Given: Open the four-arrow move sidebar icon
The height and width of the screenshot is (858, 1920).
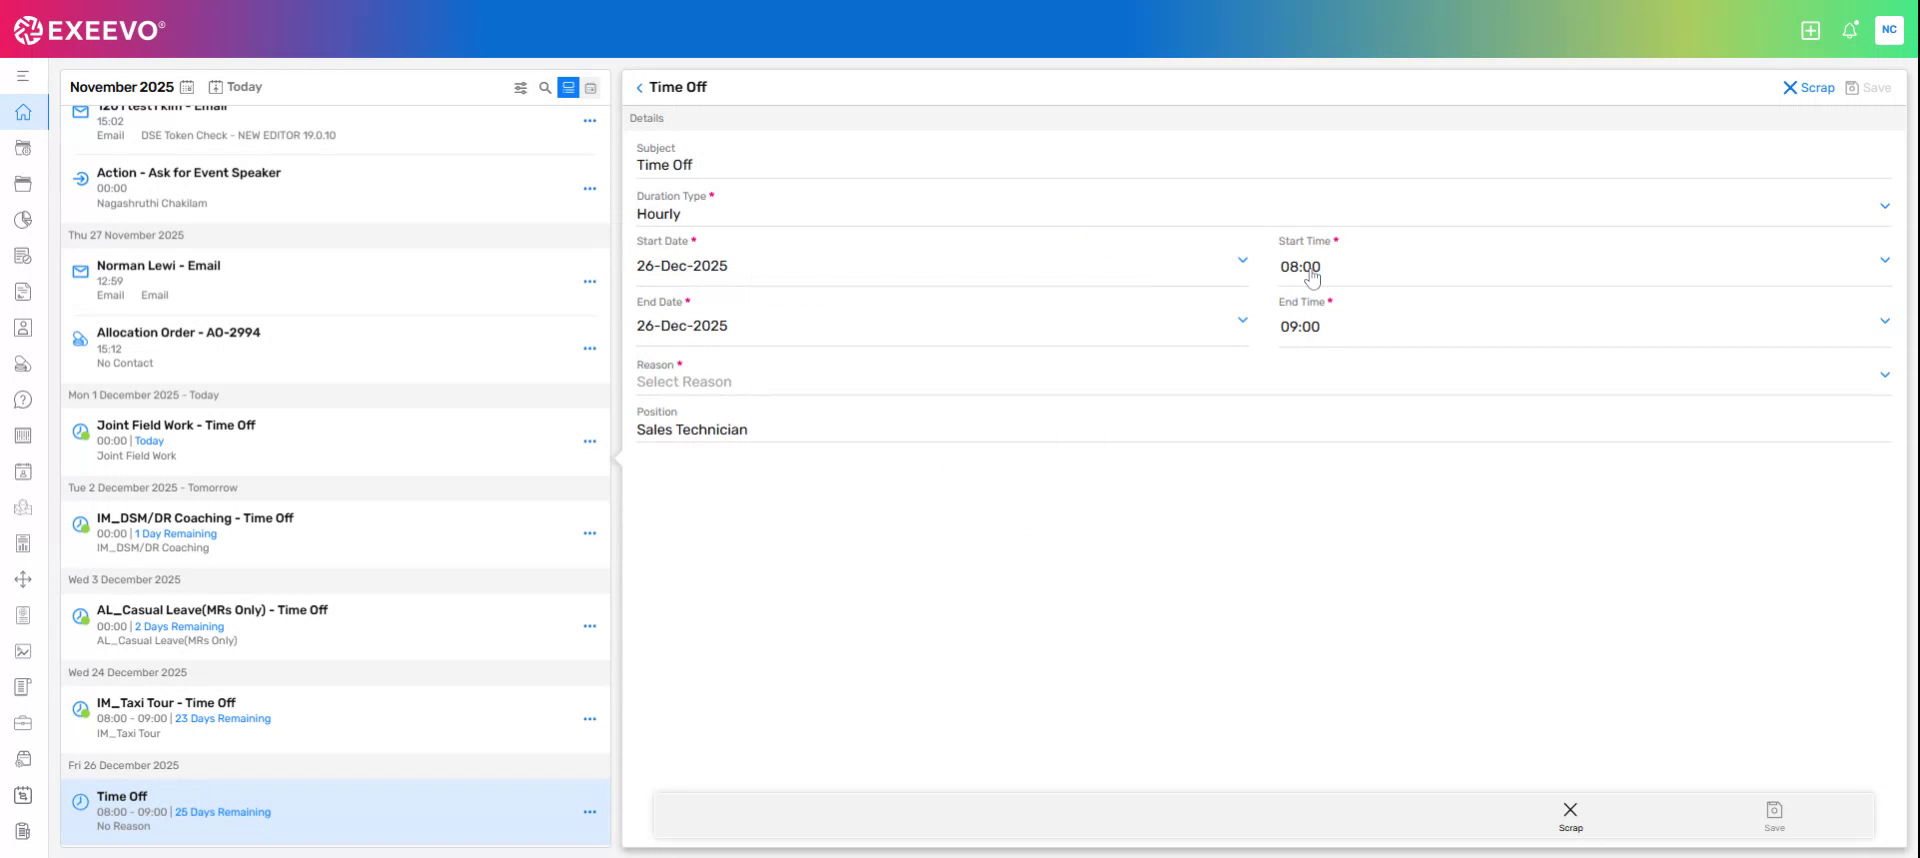Looking at the screenshot, I should point(23,579).
